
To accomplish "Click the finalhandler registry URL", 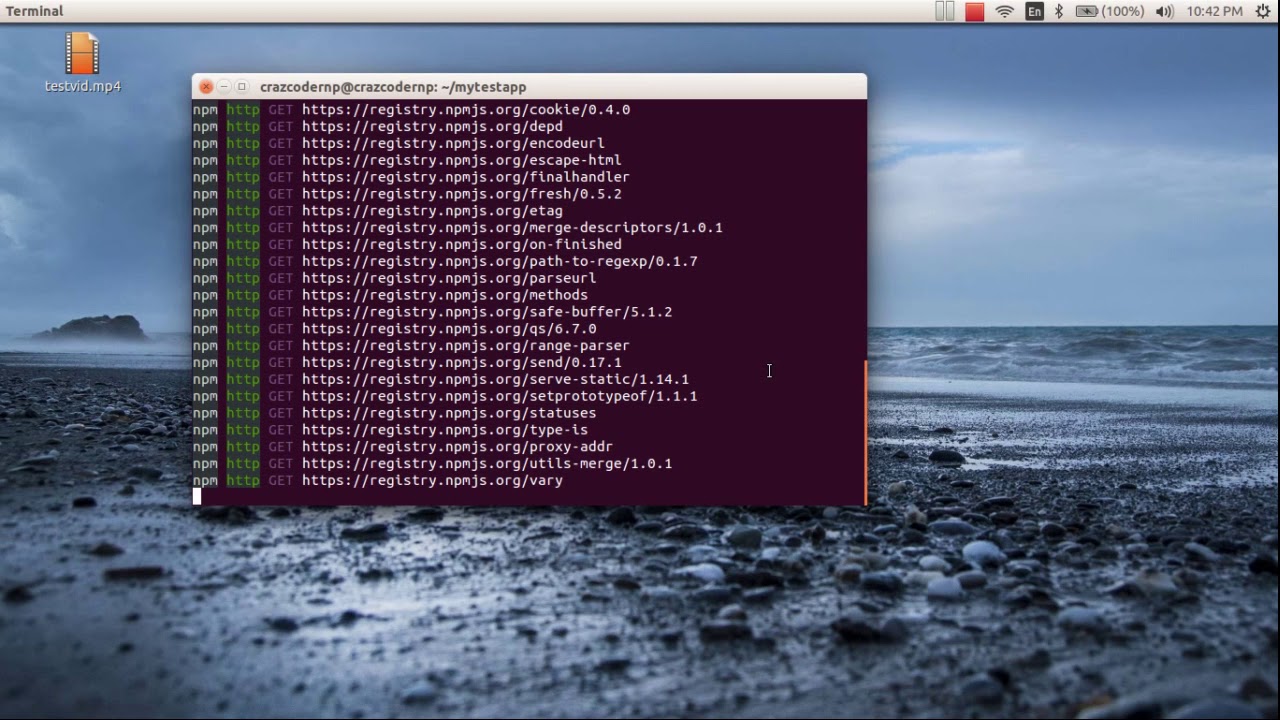I will (x=466, y=177).
